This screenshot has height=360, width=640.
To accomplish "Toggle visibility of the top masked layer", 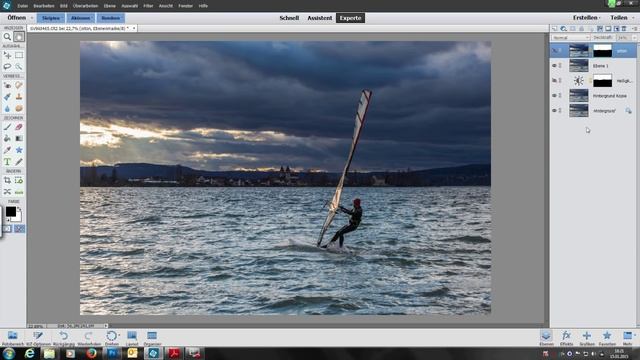I will tap(554, 51).
